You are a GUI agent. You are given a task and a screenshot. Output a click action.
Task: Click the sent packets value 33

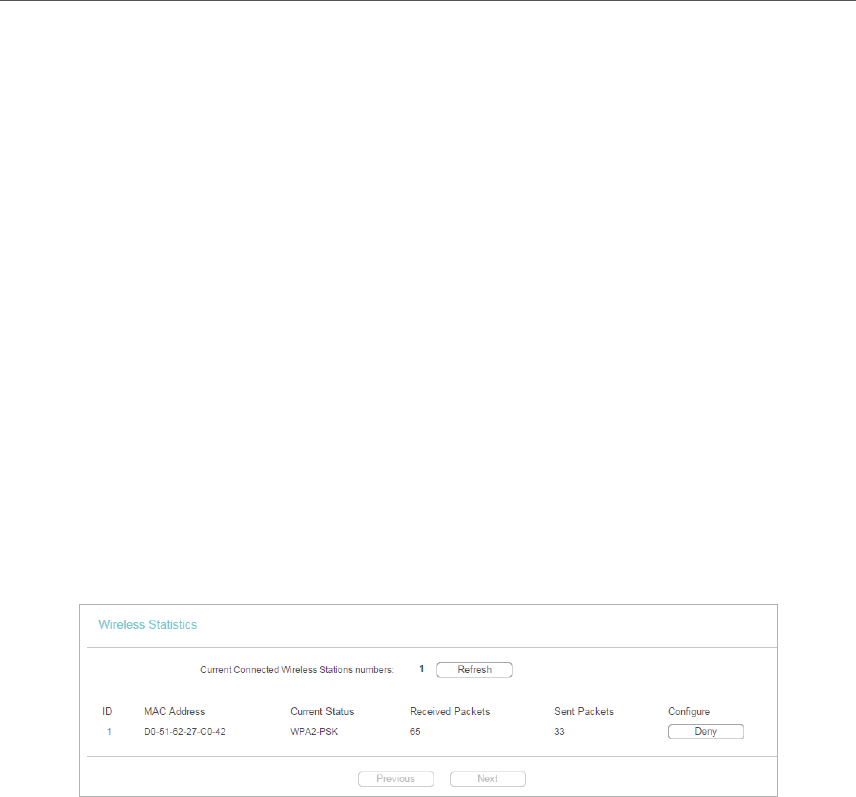tap(559, 731)
